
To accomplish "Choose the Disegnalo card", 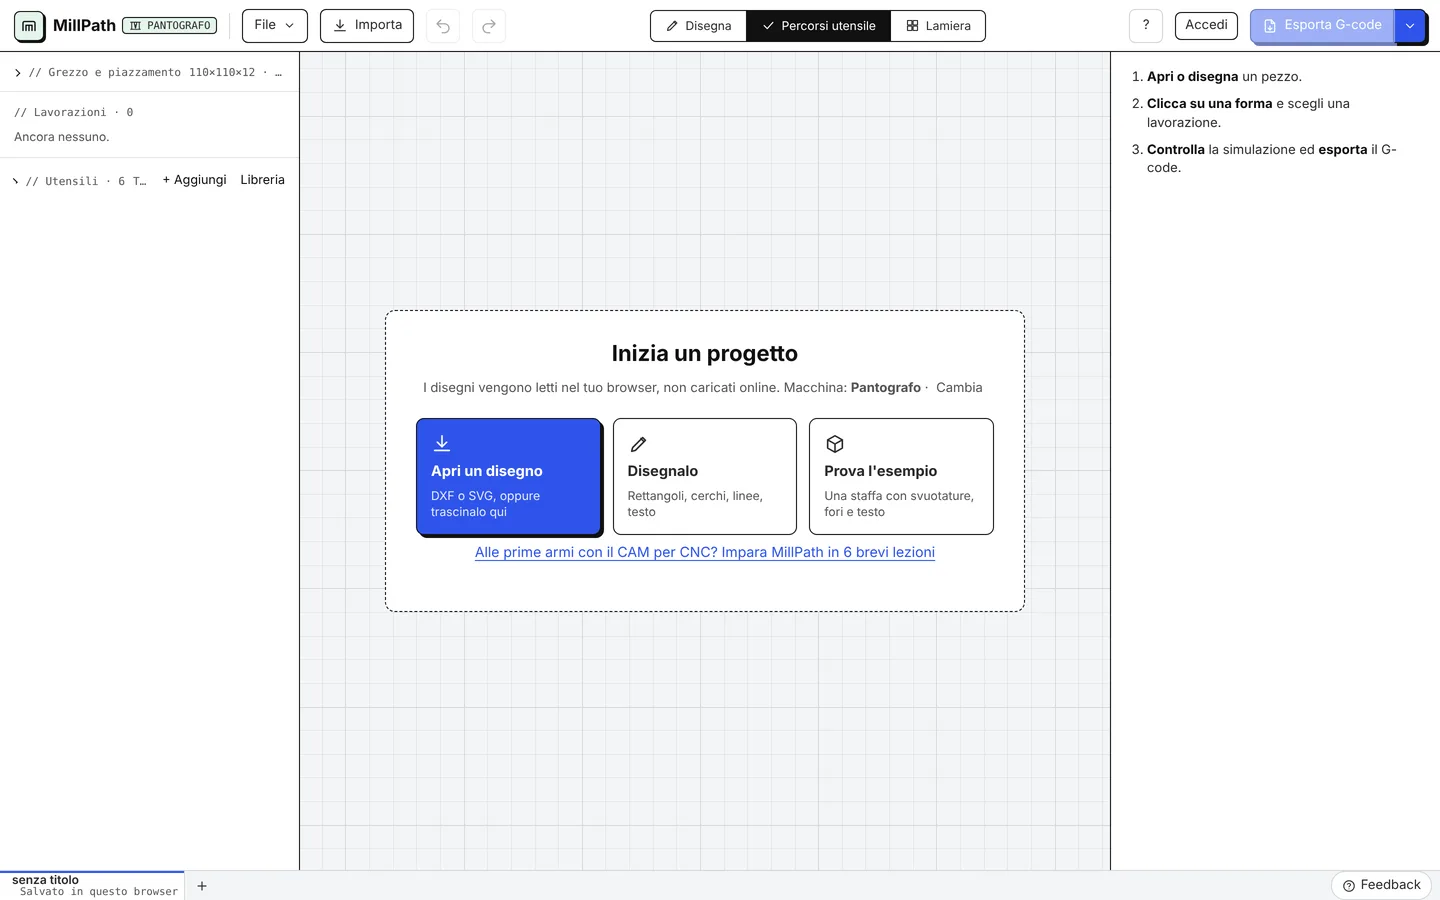I will (705, 476).
